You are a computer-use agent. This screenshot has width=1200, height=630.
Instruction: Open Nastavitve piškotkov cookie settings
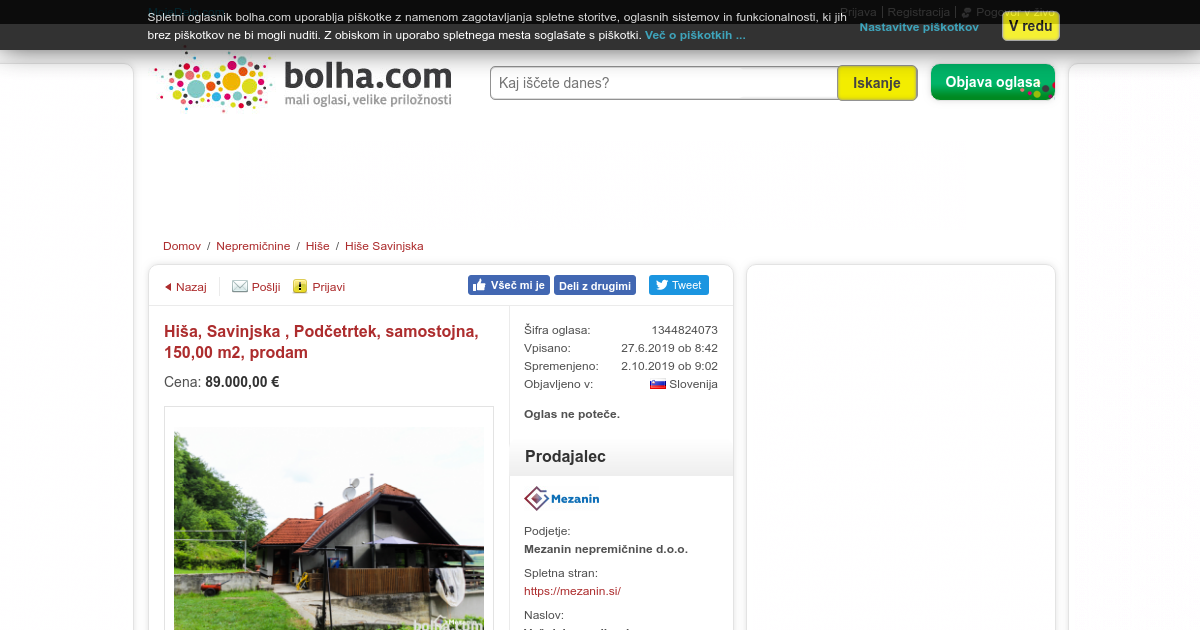pos(919,27)
